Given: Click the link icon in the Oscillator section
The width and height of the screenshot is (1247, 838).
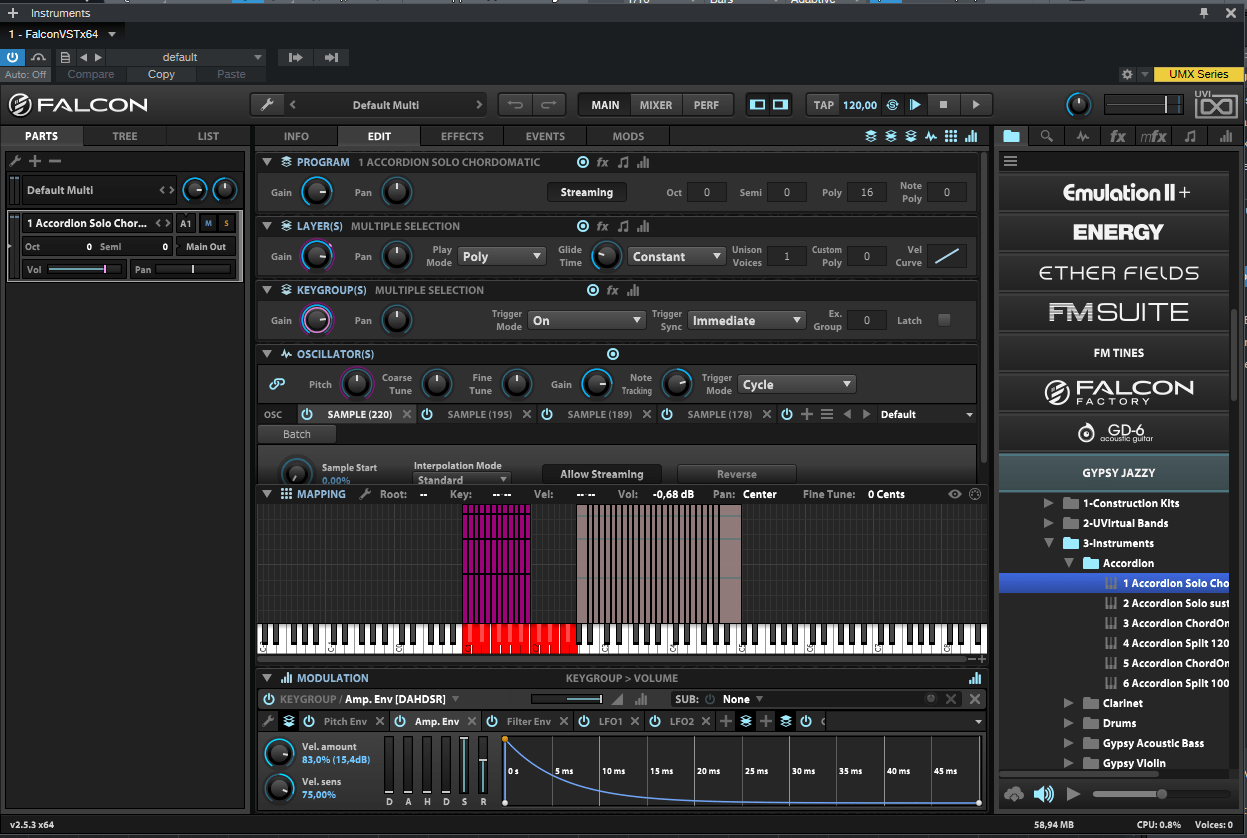Looking at the screenshot, I should click(277, 384).
